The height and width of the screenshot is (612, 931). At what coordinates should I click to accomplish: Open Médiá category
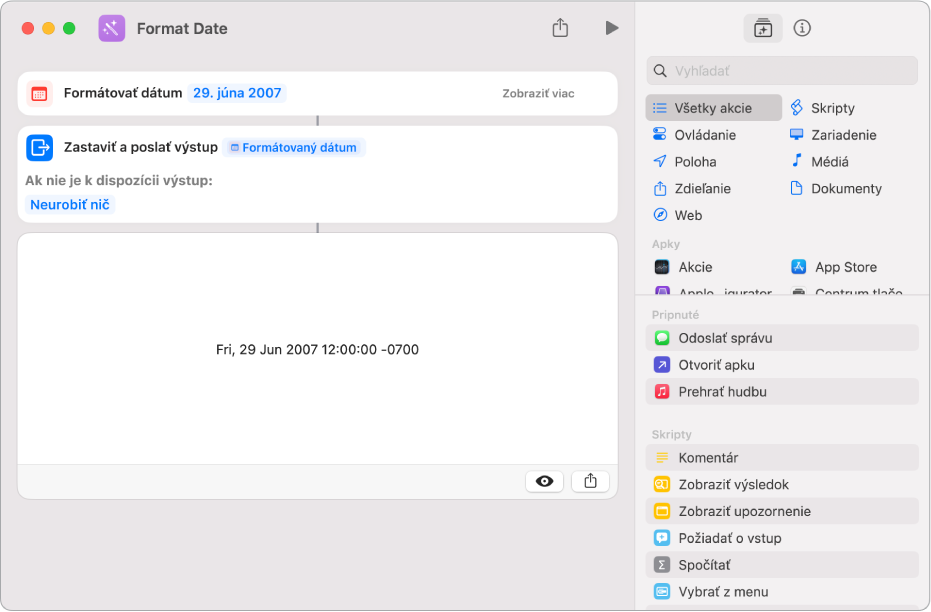coord(819,161)
